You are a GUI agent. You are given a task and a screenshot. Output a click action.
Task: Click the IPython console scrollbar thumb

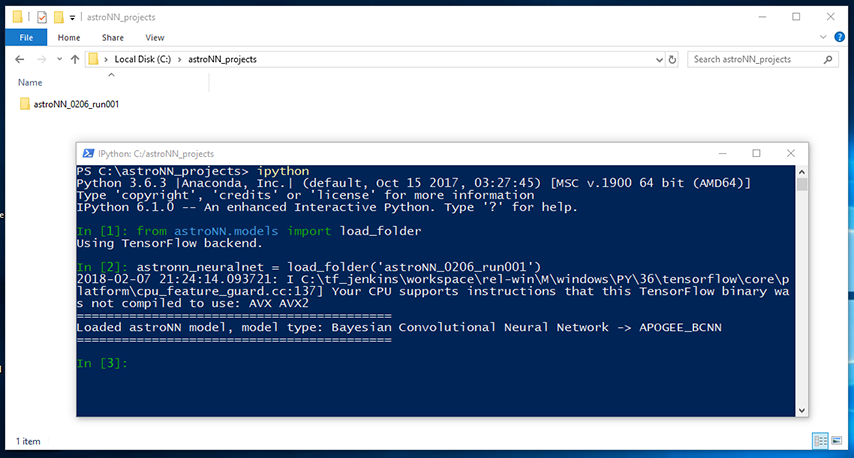coord(802,184)
